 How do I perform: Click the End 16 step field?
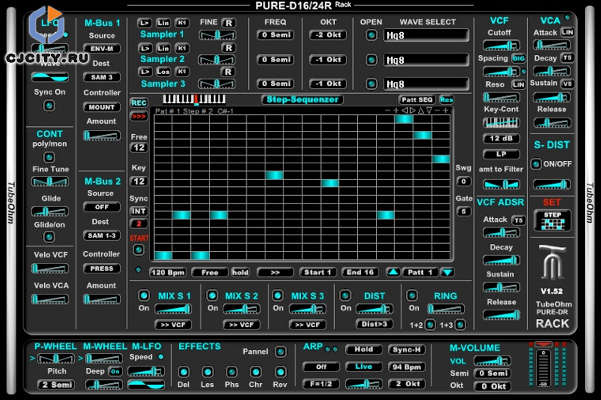click(360, 272)
